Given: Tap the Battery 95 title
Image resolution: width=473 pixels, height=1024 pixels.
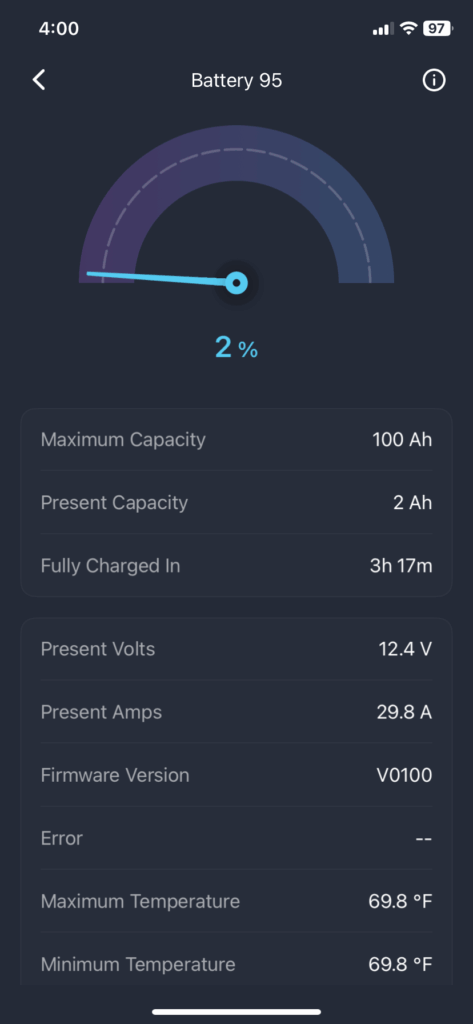Looking at the screenshot, I should [236, 80].
